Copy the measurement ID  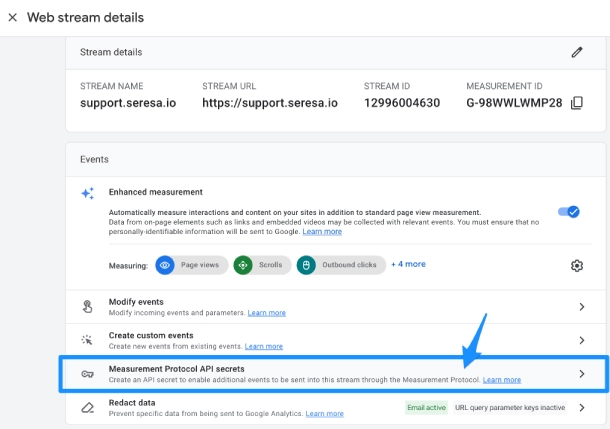pos(577,103)
